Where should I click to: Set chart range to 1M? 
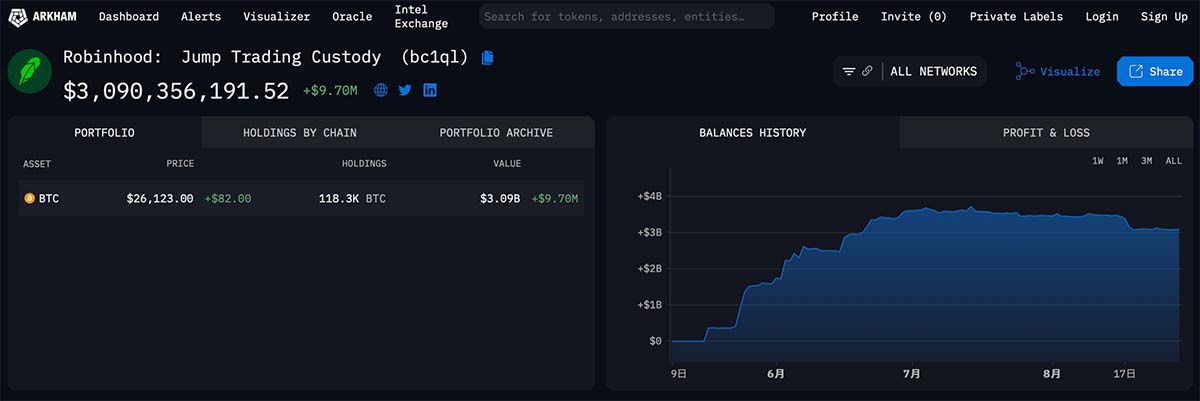(1122, 161)
